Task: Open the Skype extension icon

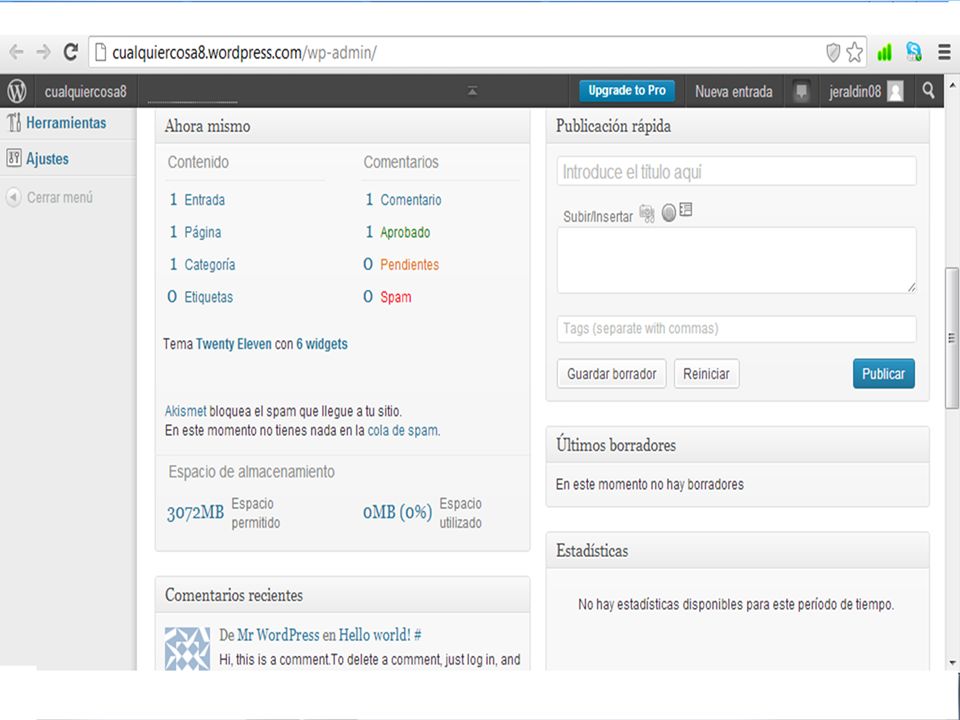Action: pos(914,52)
